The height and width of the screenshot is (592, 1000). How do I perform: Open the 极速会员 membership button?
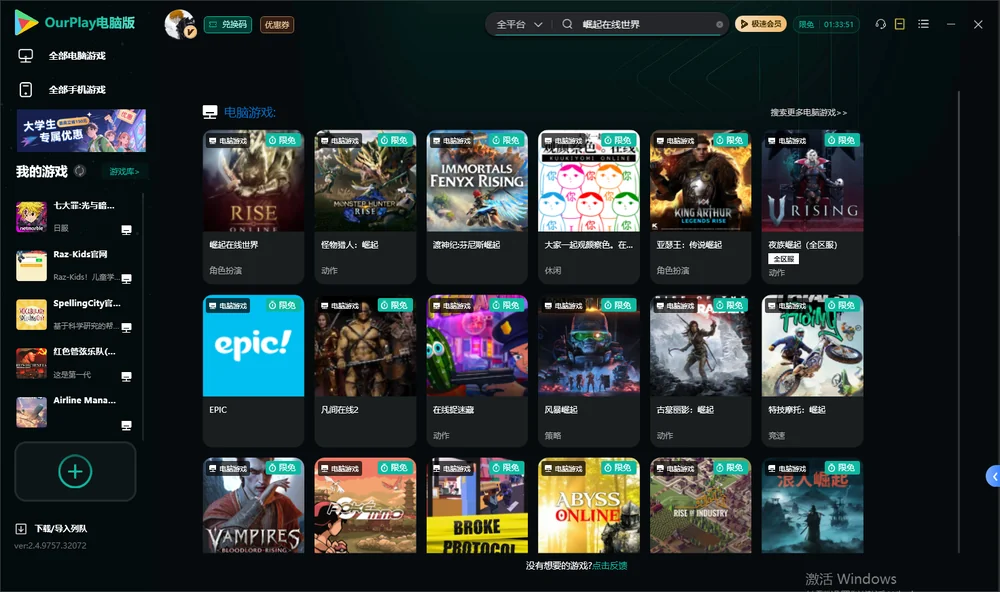(761, 24)
